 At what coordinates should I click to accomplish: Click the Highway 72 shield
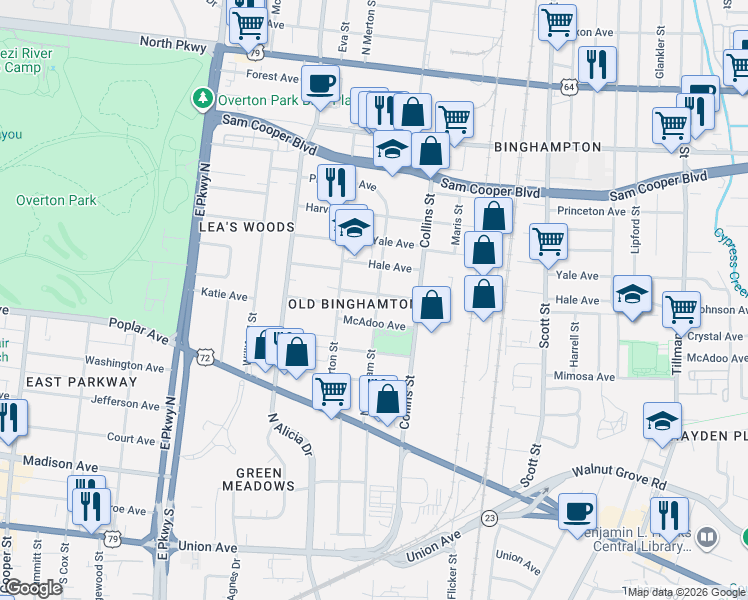click(x=205, y=356)
